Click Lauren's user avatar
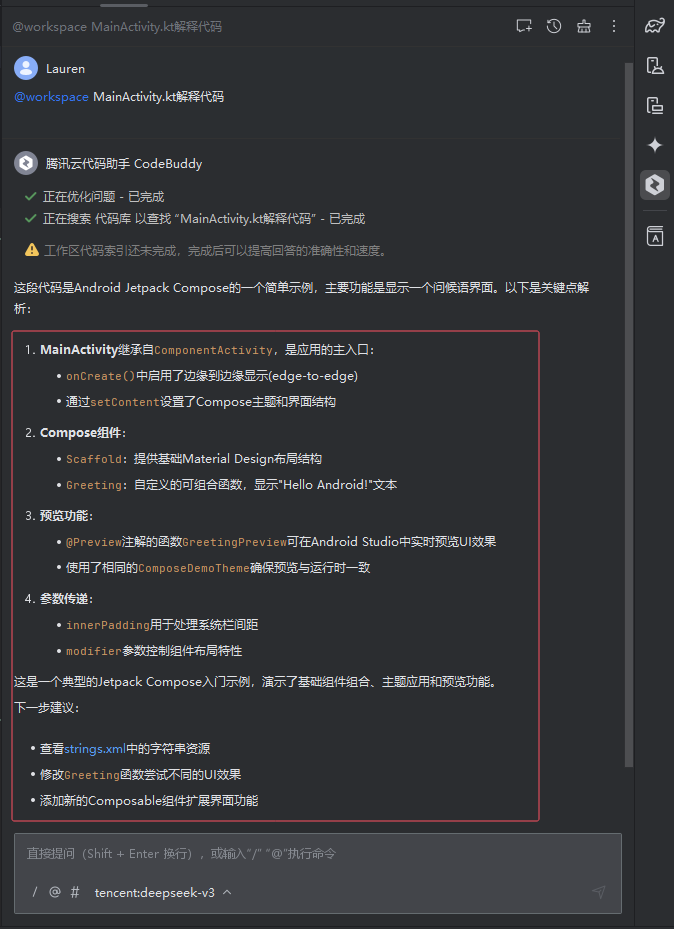The image size is (674, 929). click(26, 68)
